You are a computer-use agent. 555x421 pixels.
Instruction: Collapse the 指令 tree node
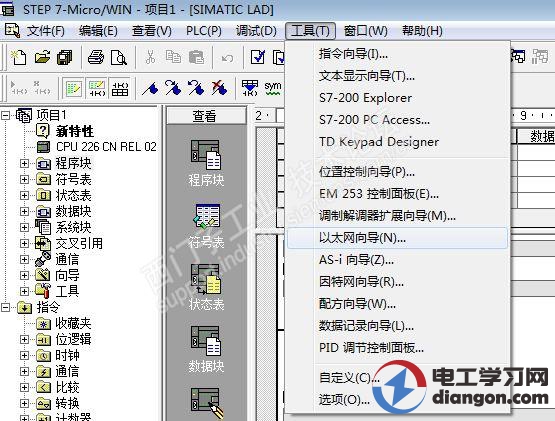point(5,307)
